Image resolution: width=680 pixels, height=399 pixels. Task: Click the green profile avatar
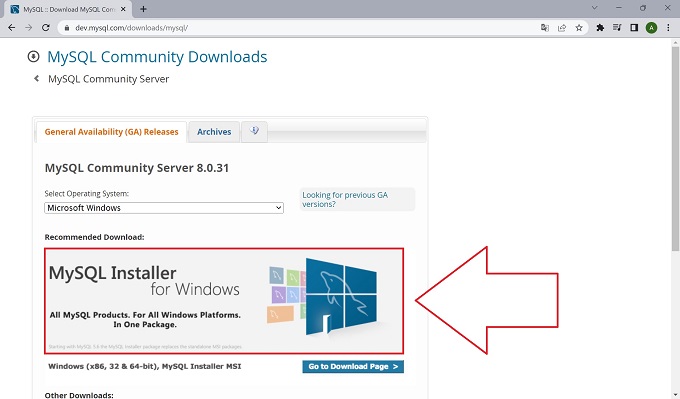(651, 28)
